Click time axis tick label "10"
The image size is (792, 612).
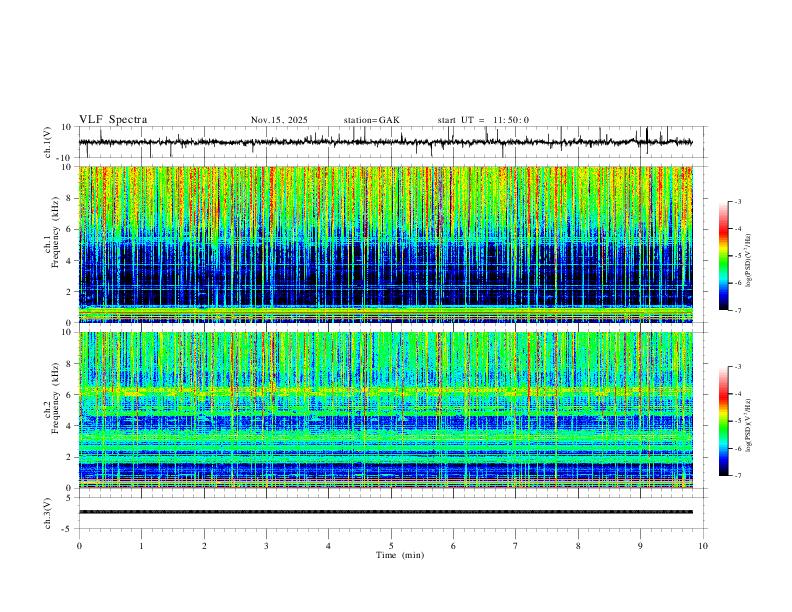click(703, 546)
